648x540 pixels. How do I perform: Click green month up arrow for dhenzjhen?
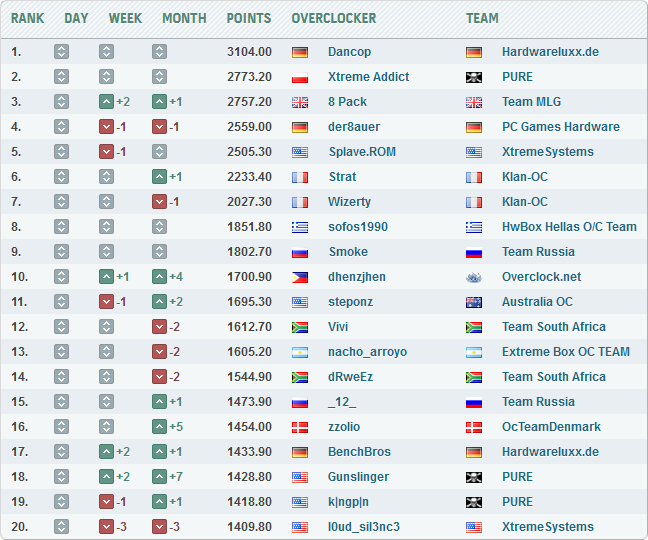[x=159, y=277]
